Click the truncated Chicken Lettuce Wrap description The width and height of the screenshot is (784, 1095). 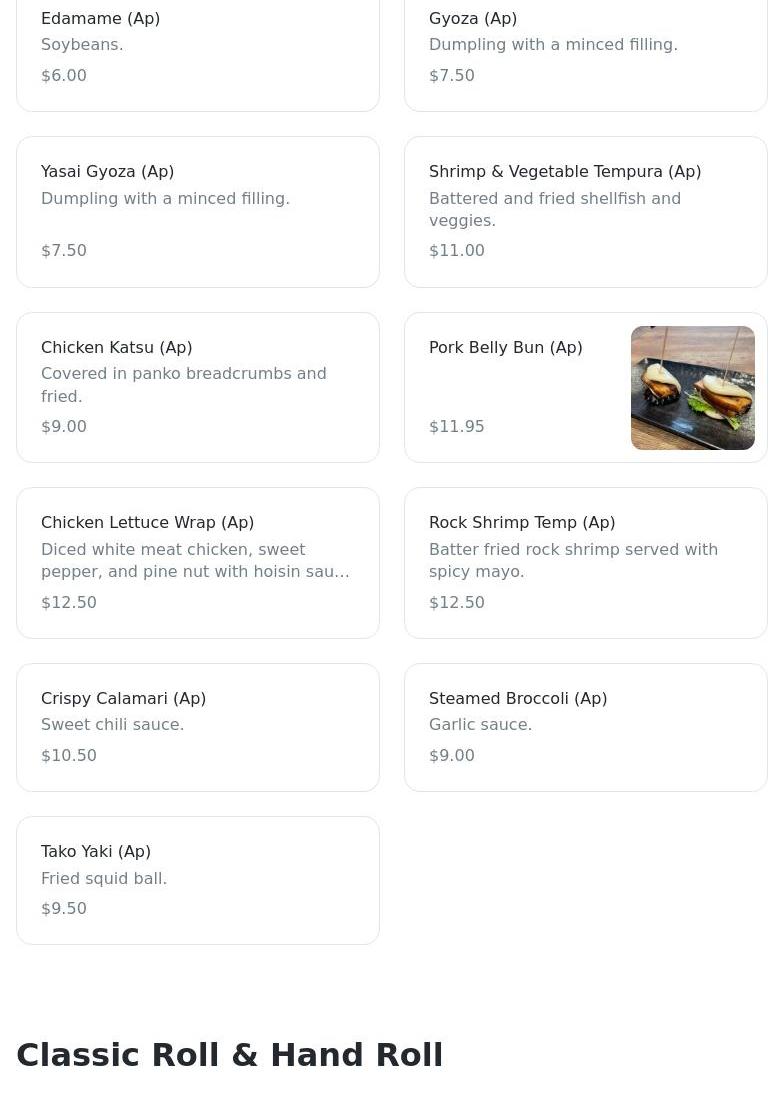[x=195, y=560]
